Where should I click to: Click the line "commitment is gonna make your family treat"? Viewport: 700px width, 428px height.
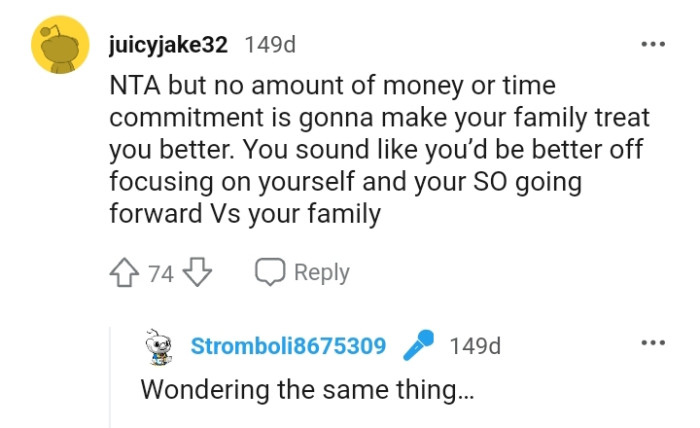[x=379, y=118]
